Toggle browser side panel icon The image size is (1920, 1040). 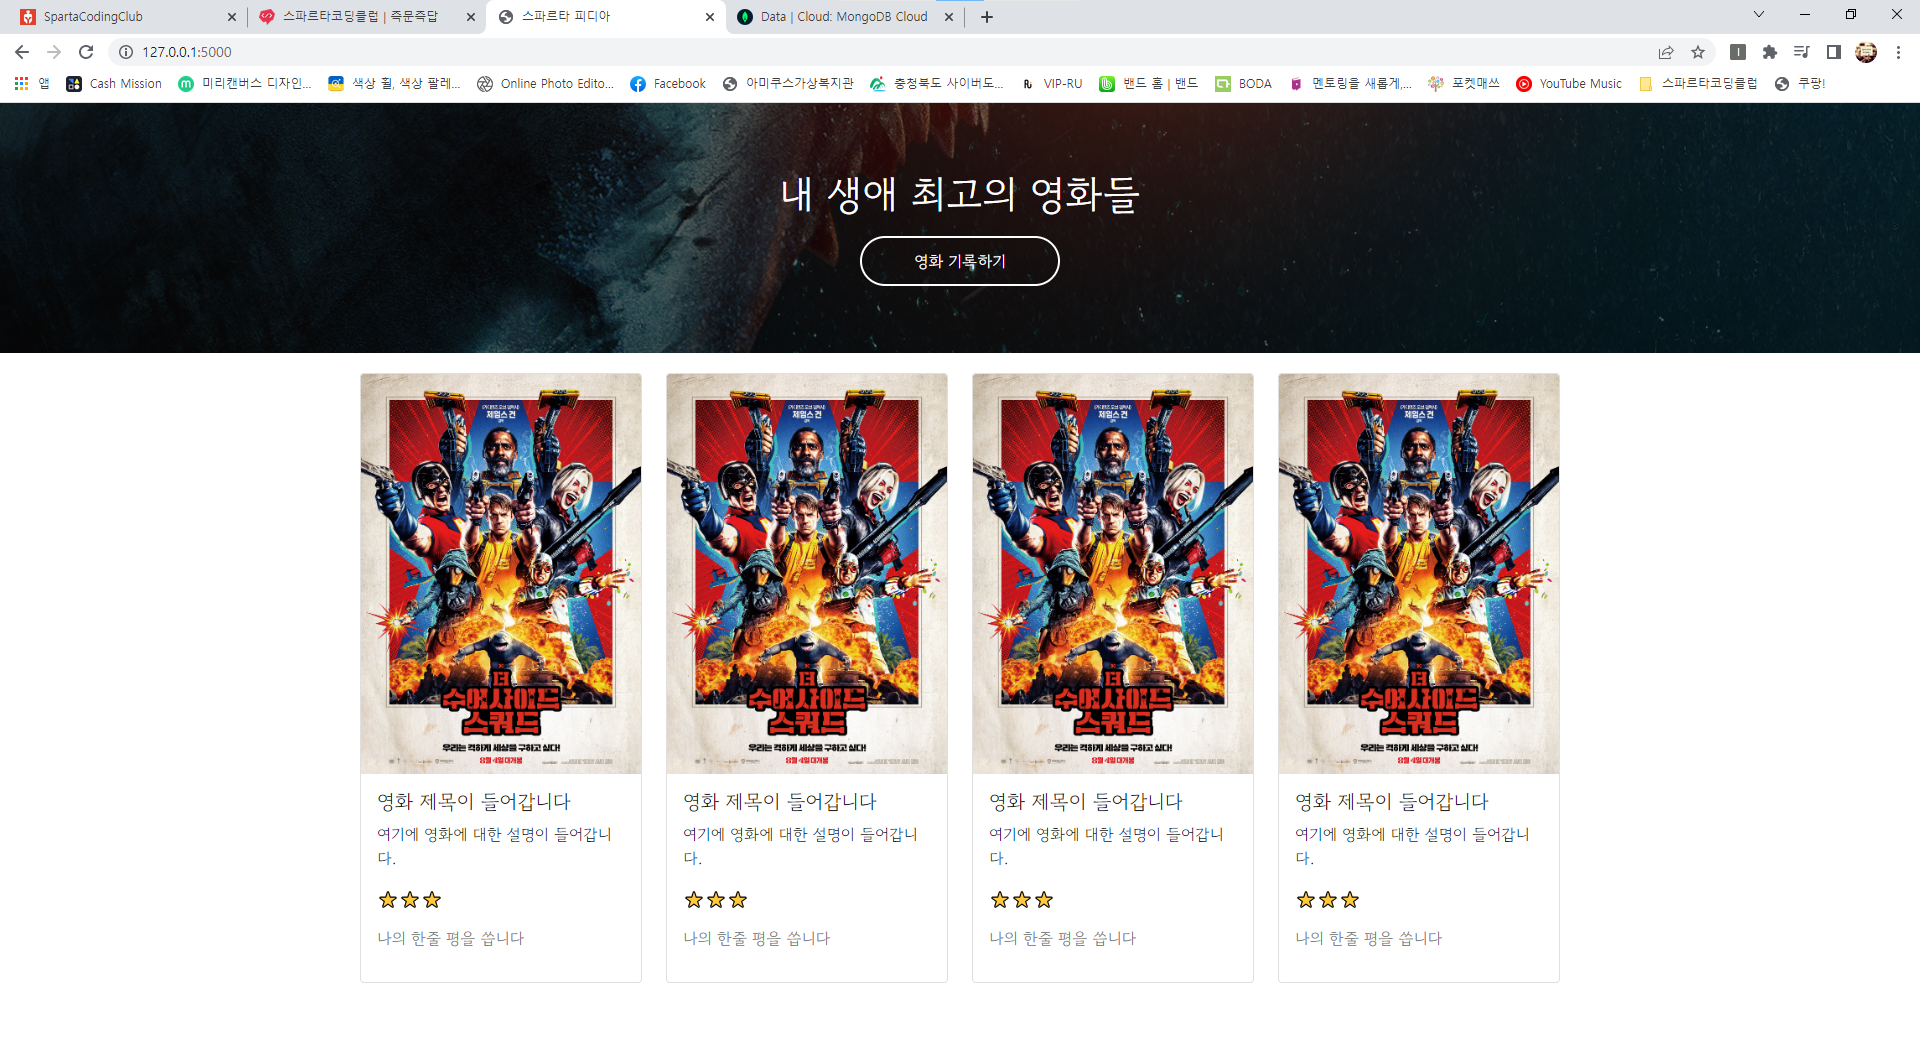tap(1834, 52)
